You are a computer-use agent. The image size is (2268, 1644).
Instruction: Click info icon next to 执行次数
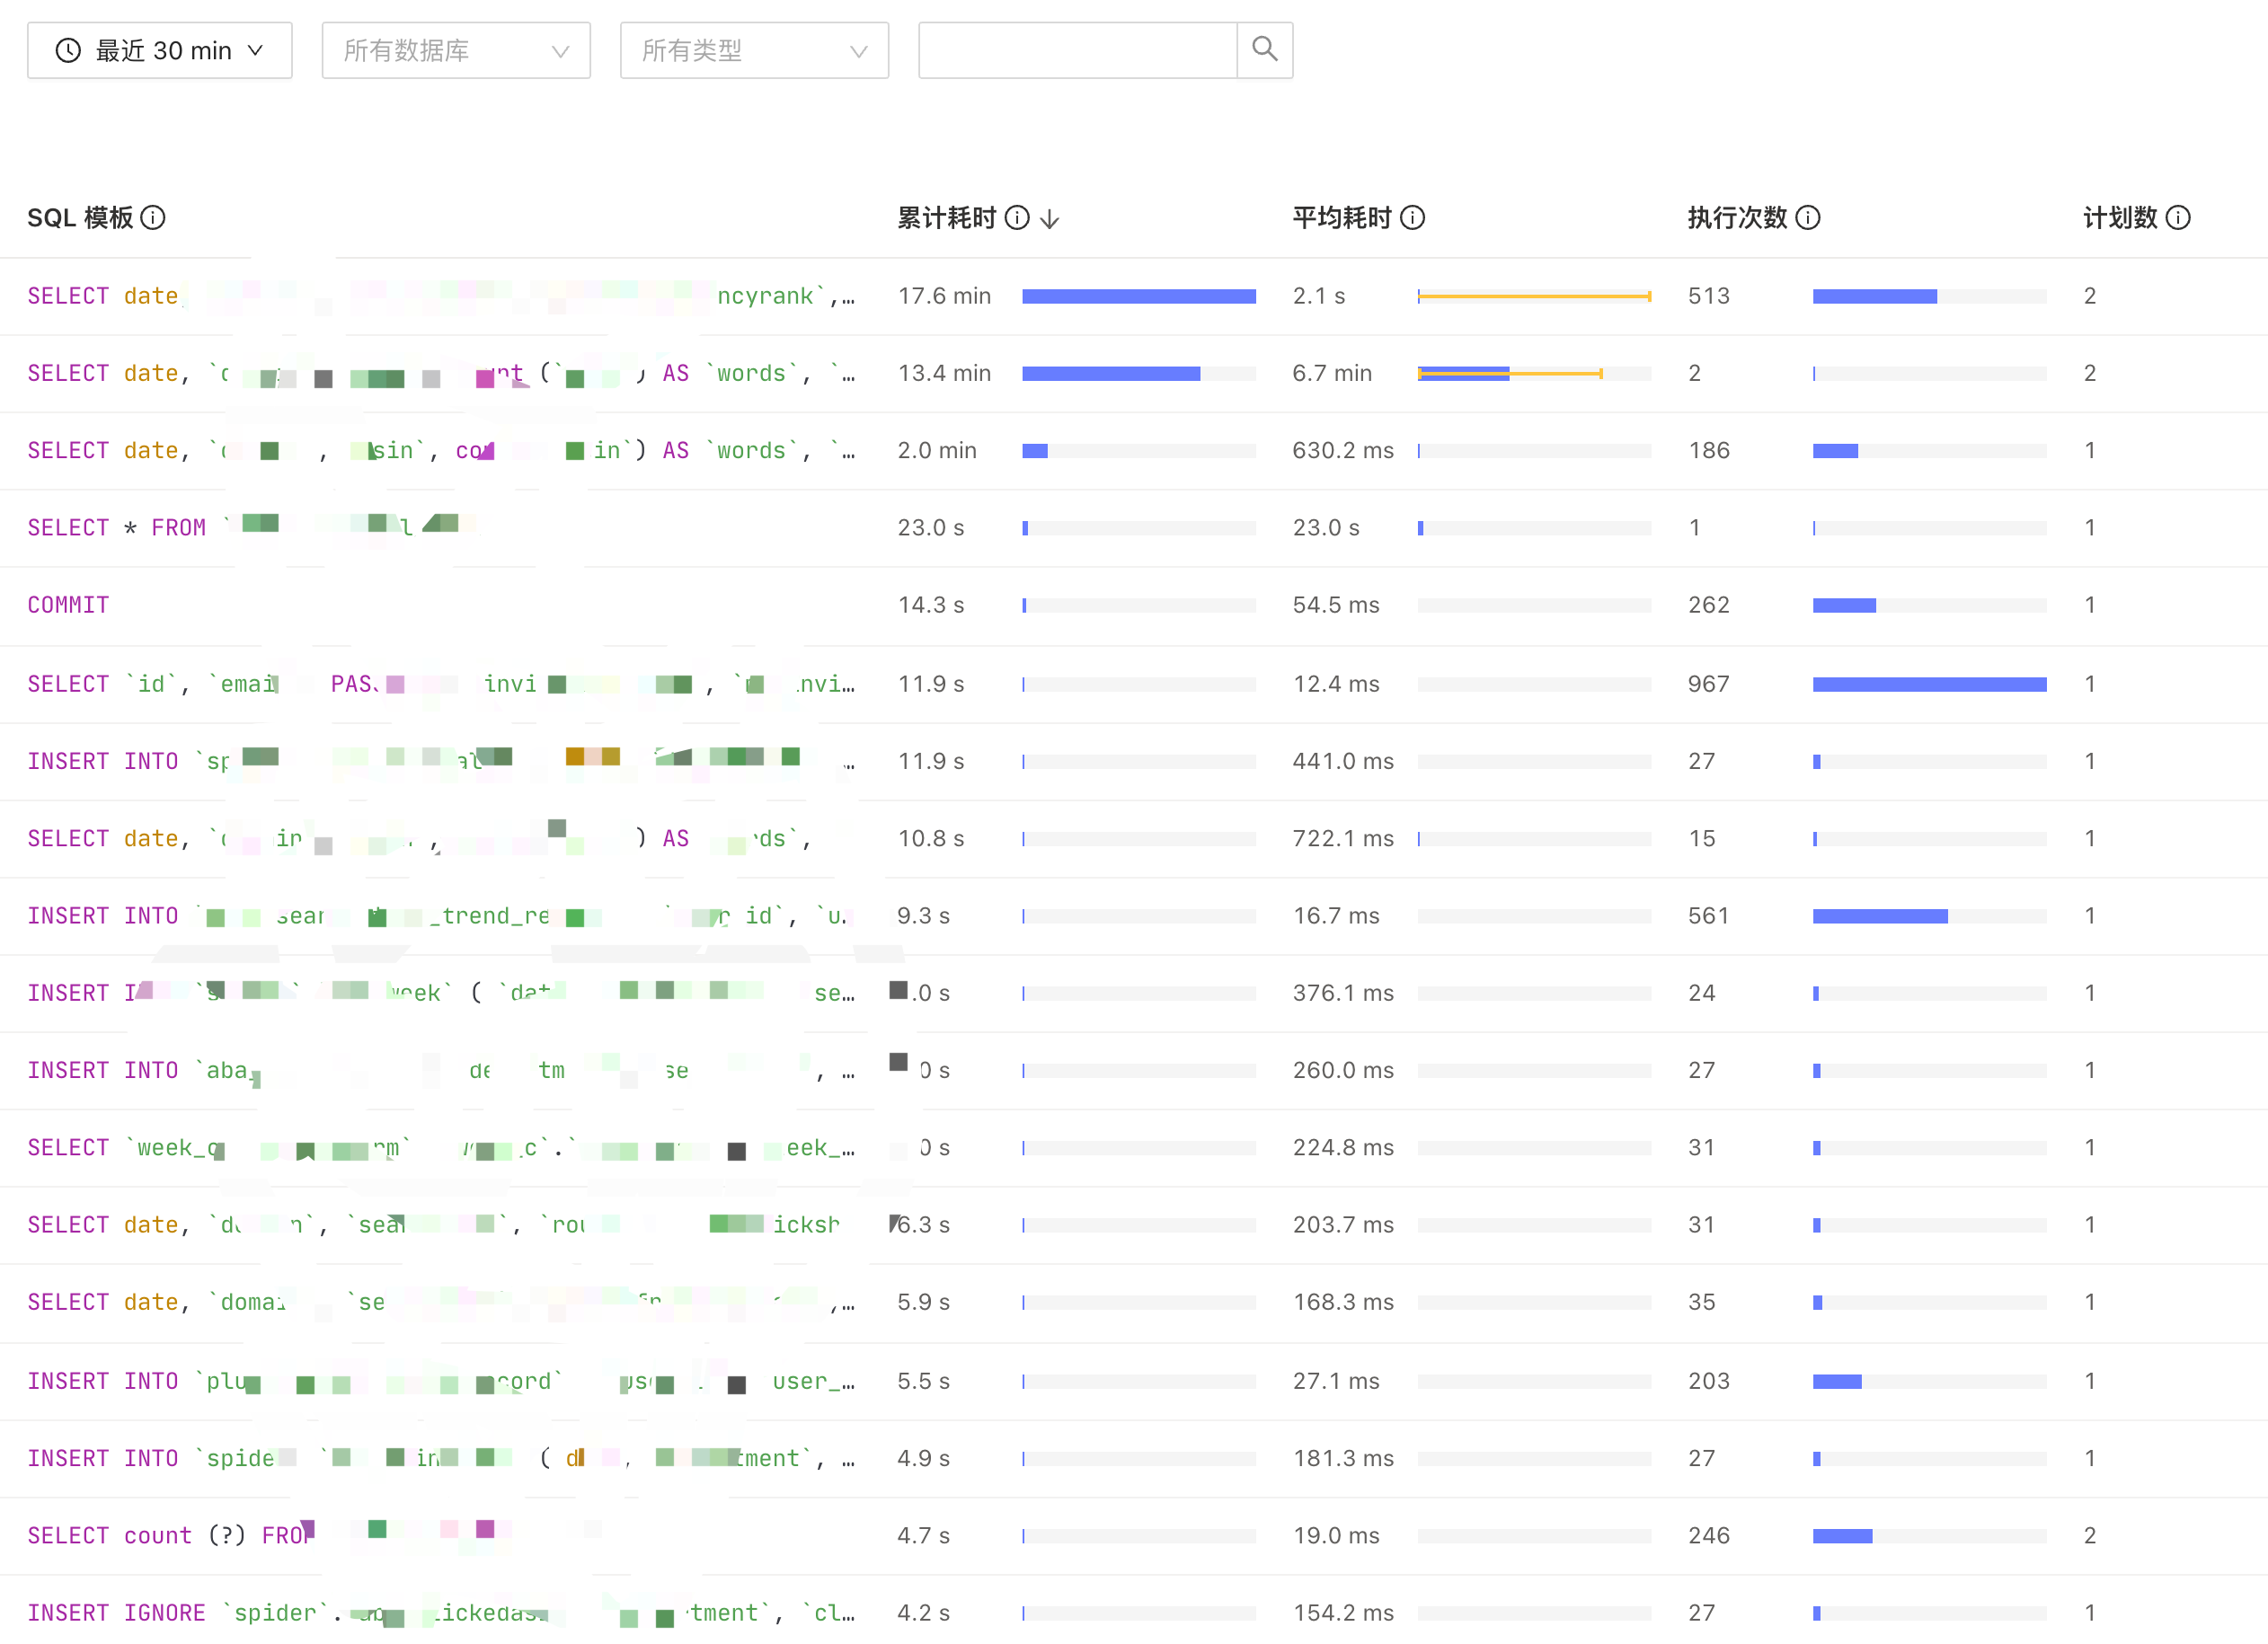(x=1808, y=218)
